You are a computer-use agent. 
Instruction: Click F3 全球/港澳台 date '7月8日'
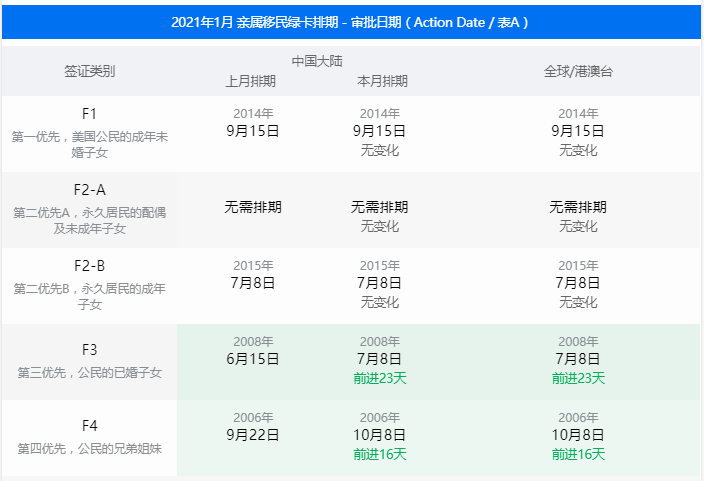click(578, 359)
